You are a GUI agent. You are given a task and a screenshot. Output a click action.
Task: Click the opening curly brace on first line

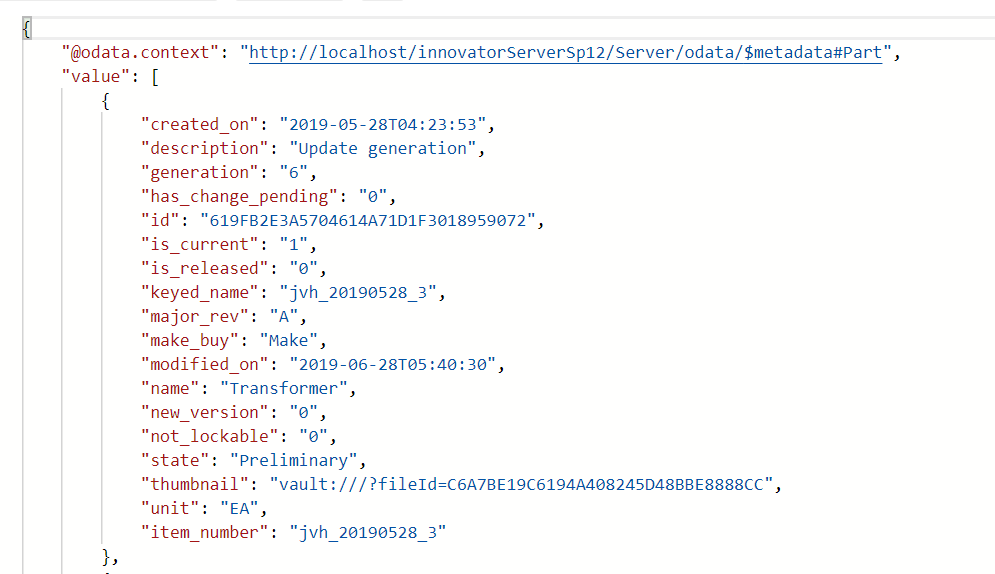pos(26,29)
